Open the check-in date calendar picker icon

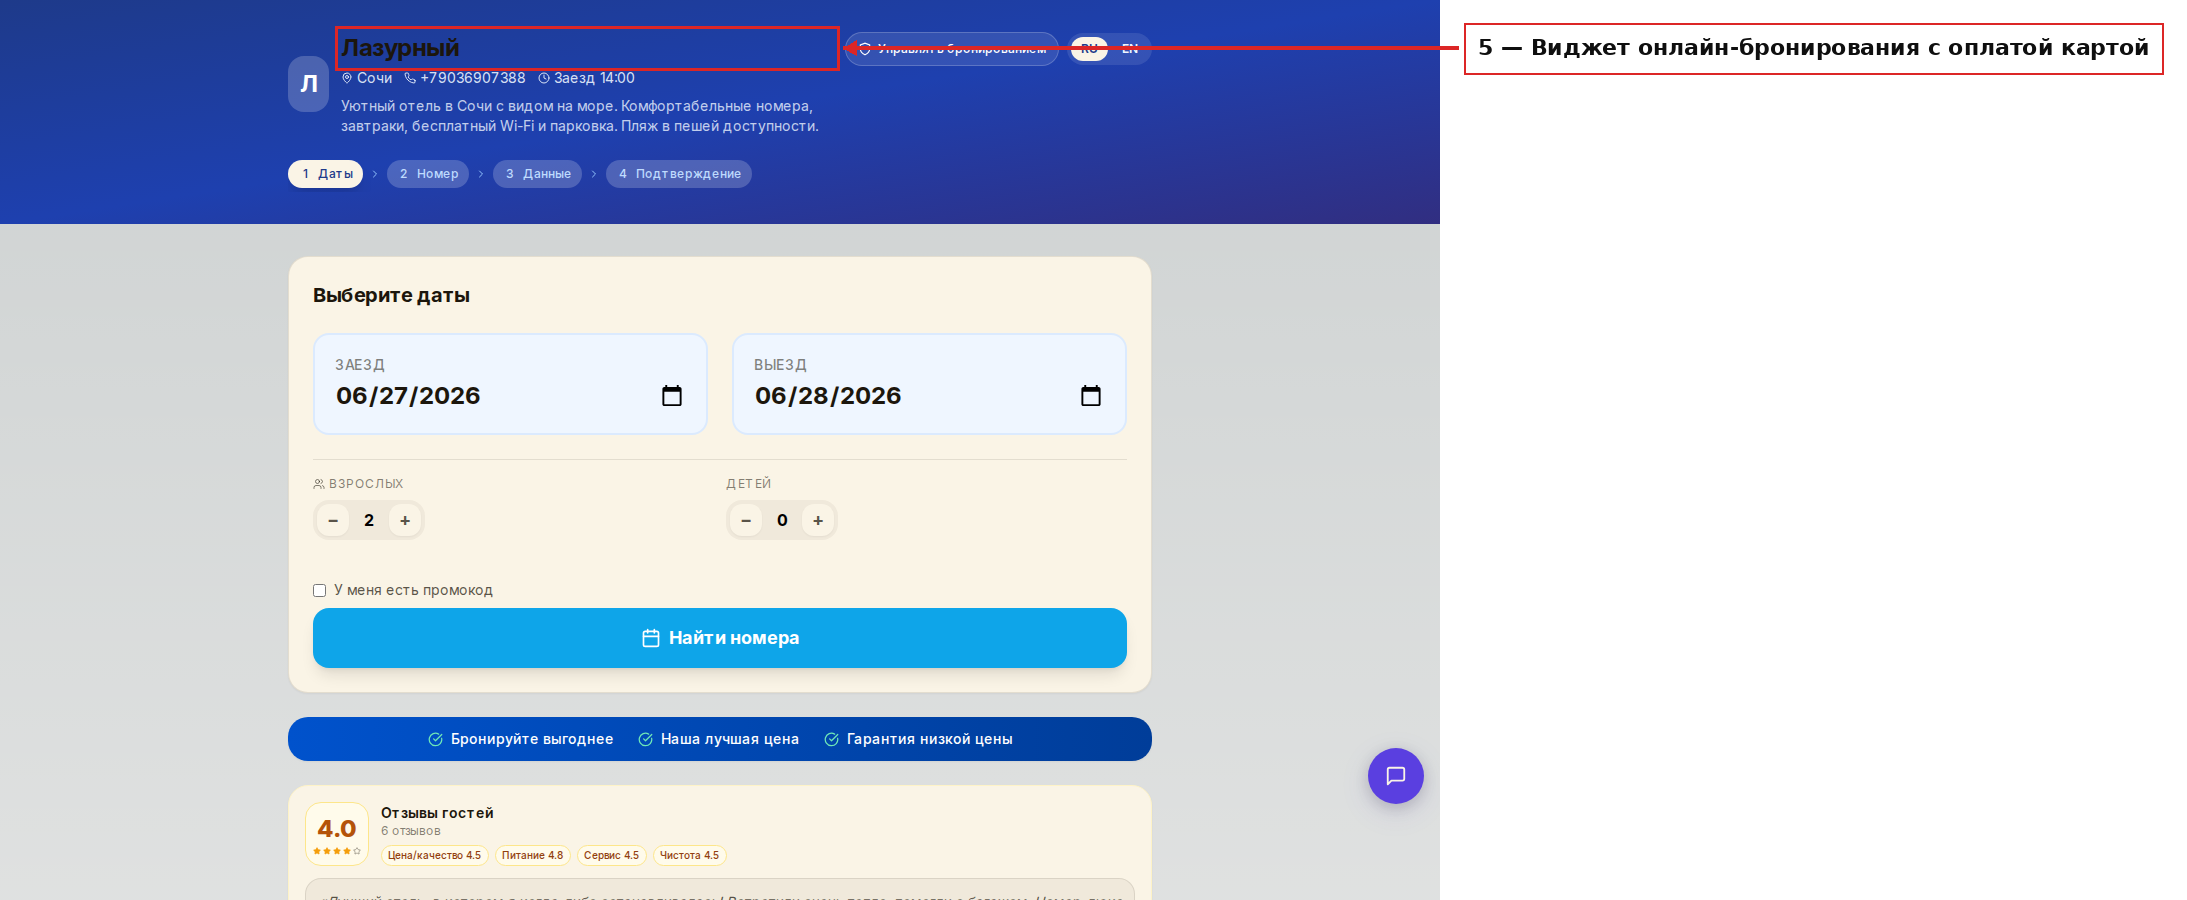pos(672,396)
